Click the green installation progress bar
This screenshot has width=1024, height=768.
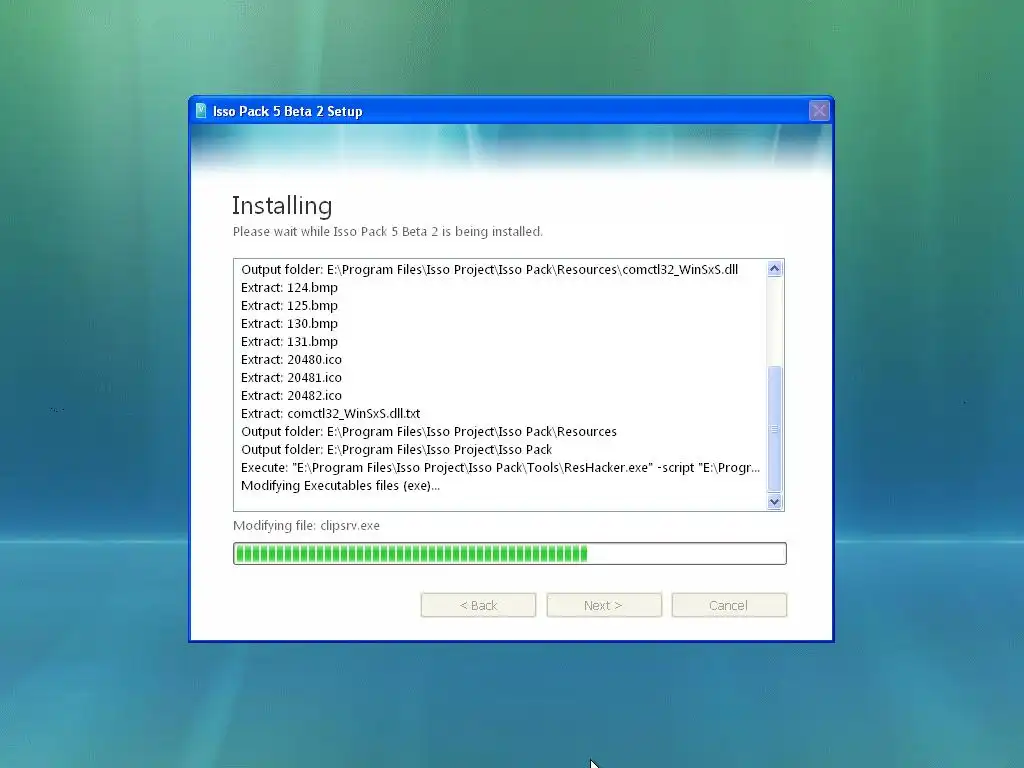click(509, 553)
